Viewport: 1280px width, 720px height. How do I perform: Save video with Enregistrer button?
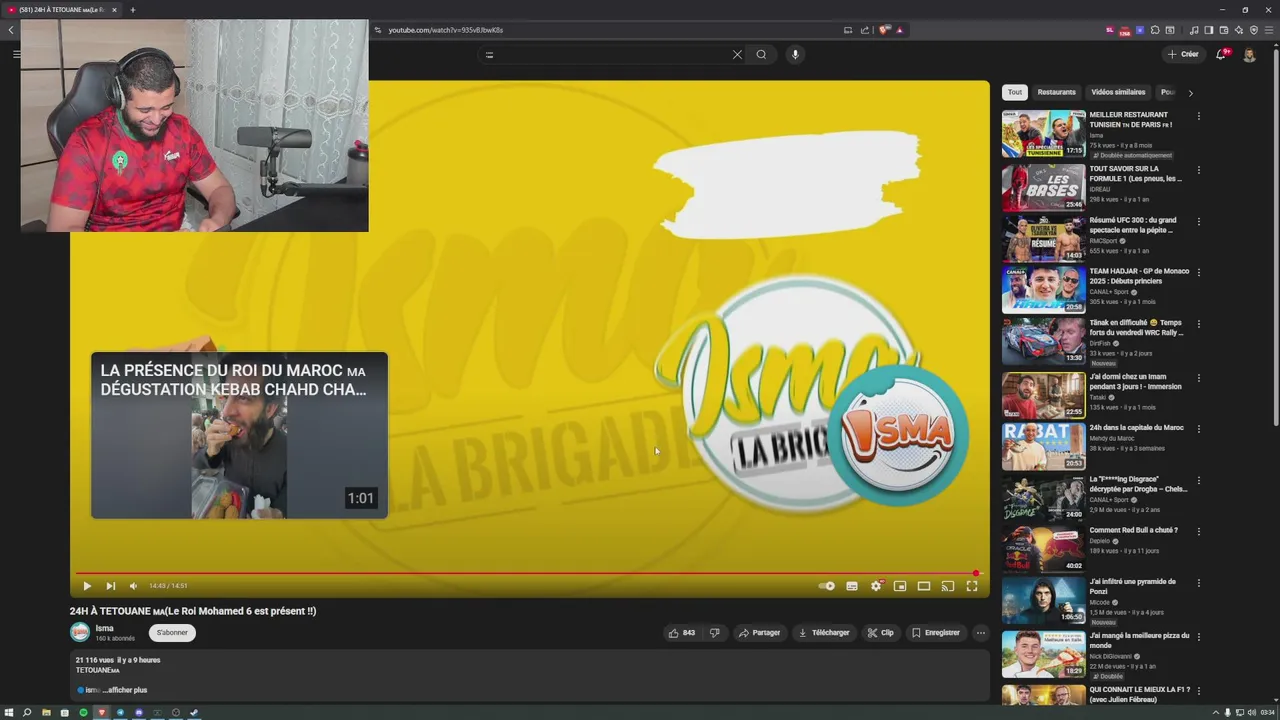click(936, 633)
